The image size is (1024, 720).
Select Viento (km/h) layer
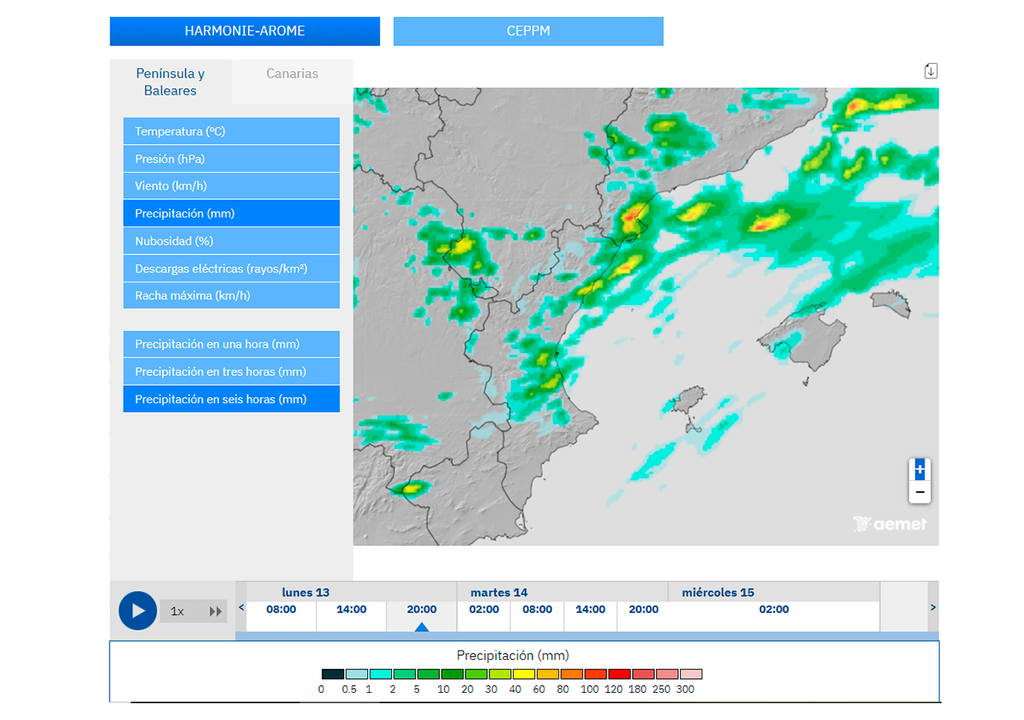tap(231, 186)
